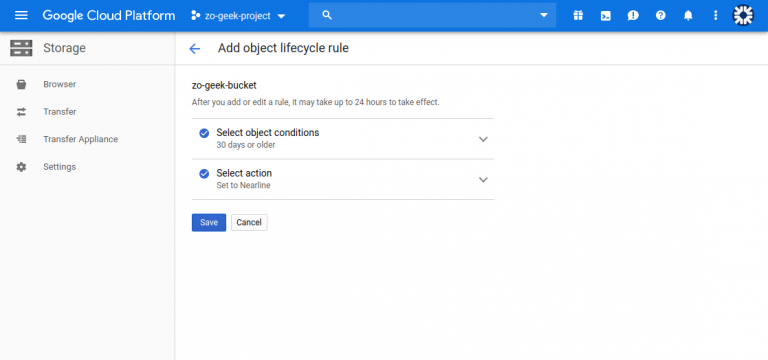768x360 pixels.
Task: Expand the search bar dropdown arrow
Action: pyautogui.click(x=544, y=15)
